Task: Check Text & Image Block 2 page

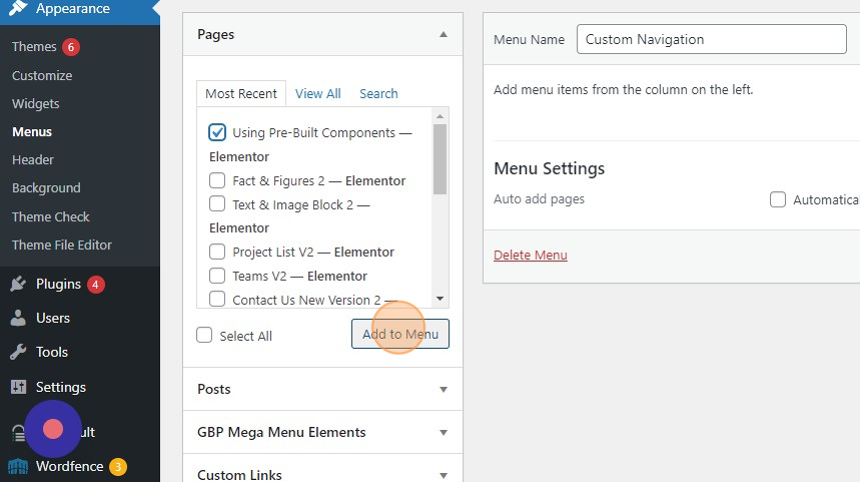Action: point(217,204)
